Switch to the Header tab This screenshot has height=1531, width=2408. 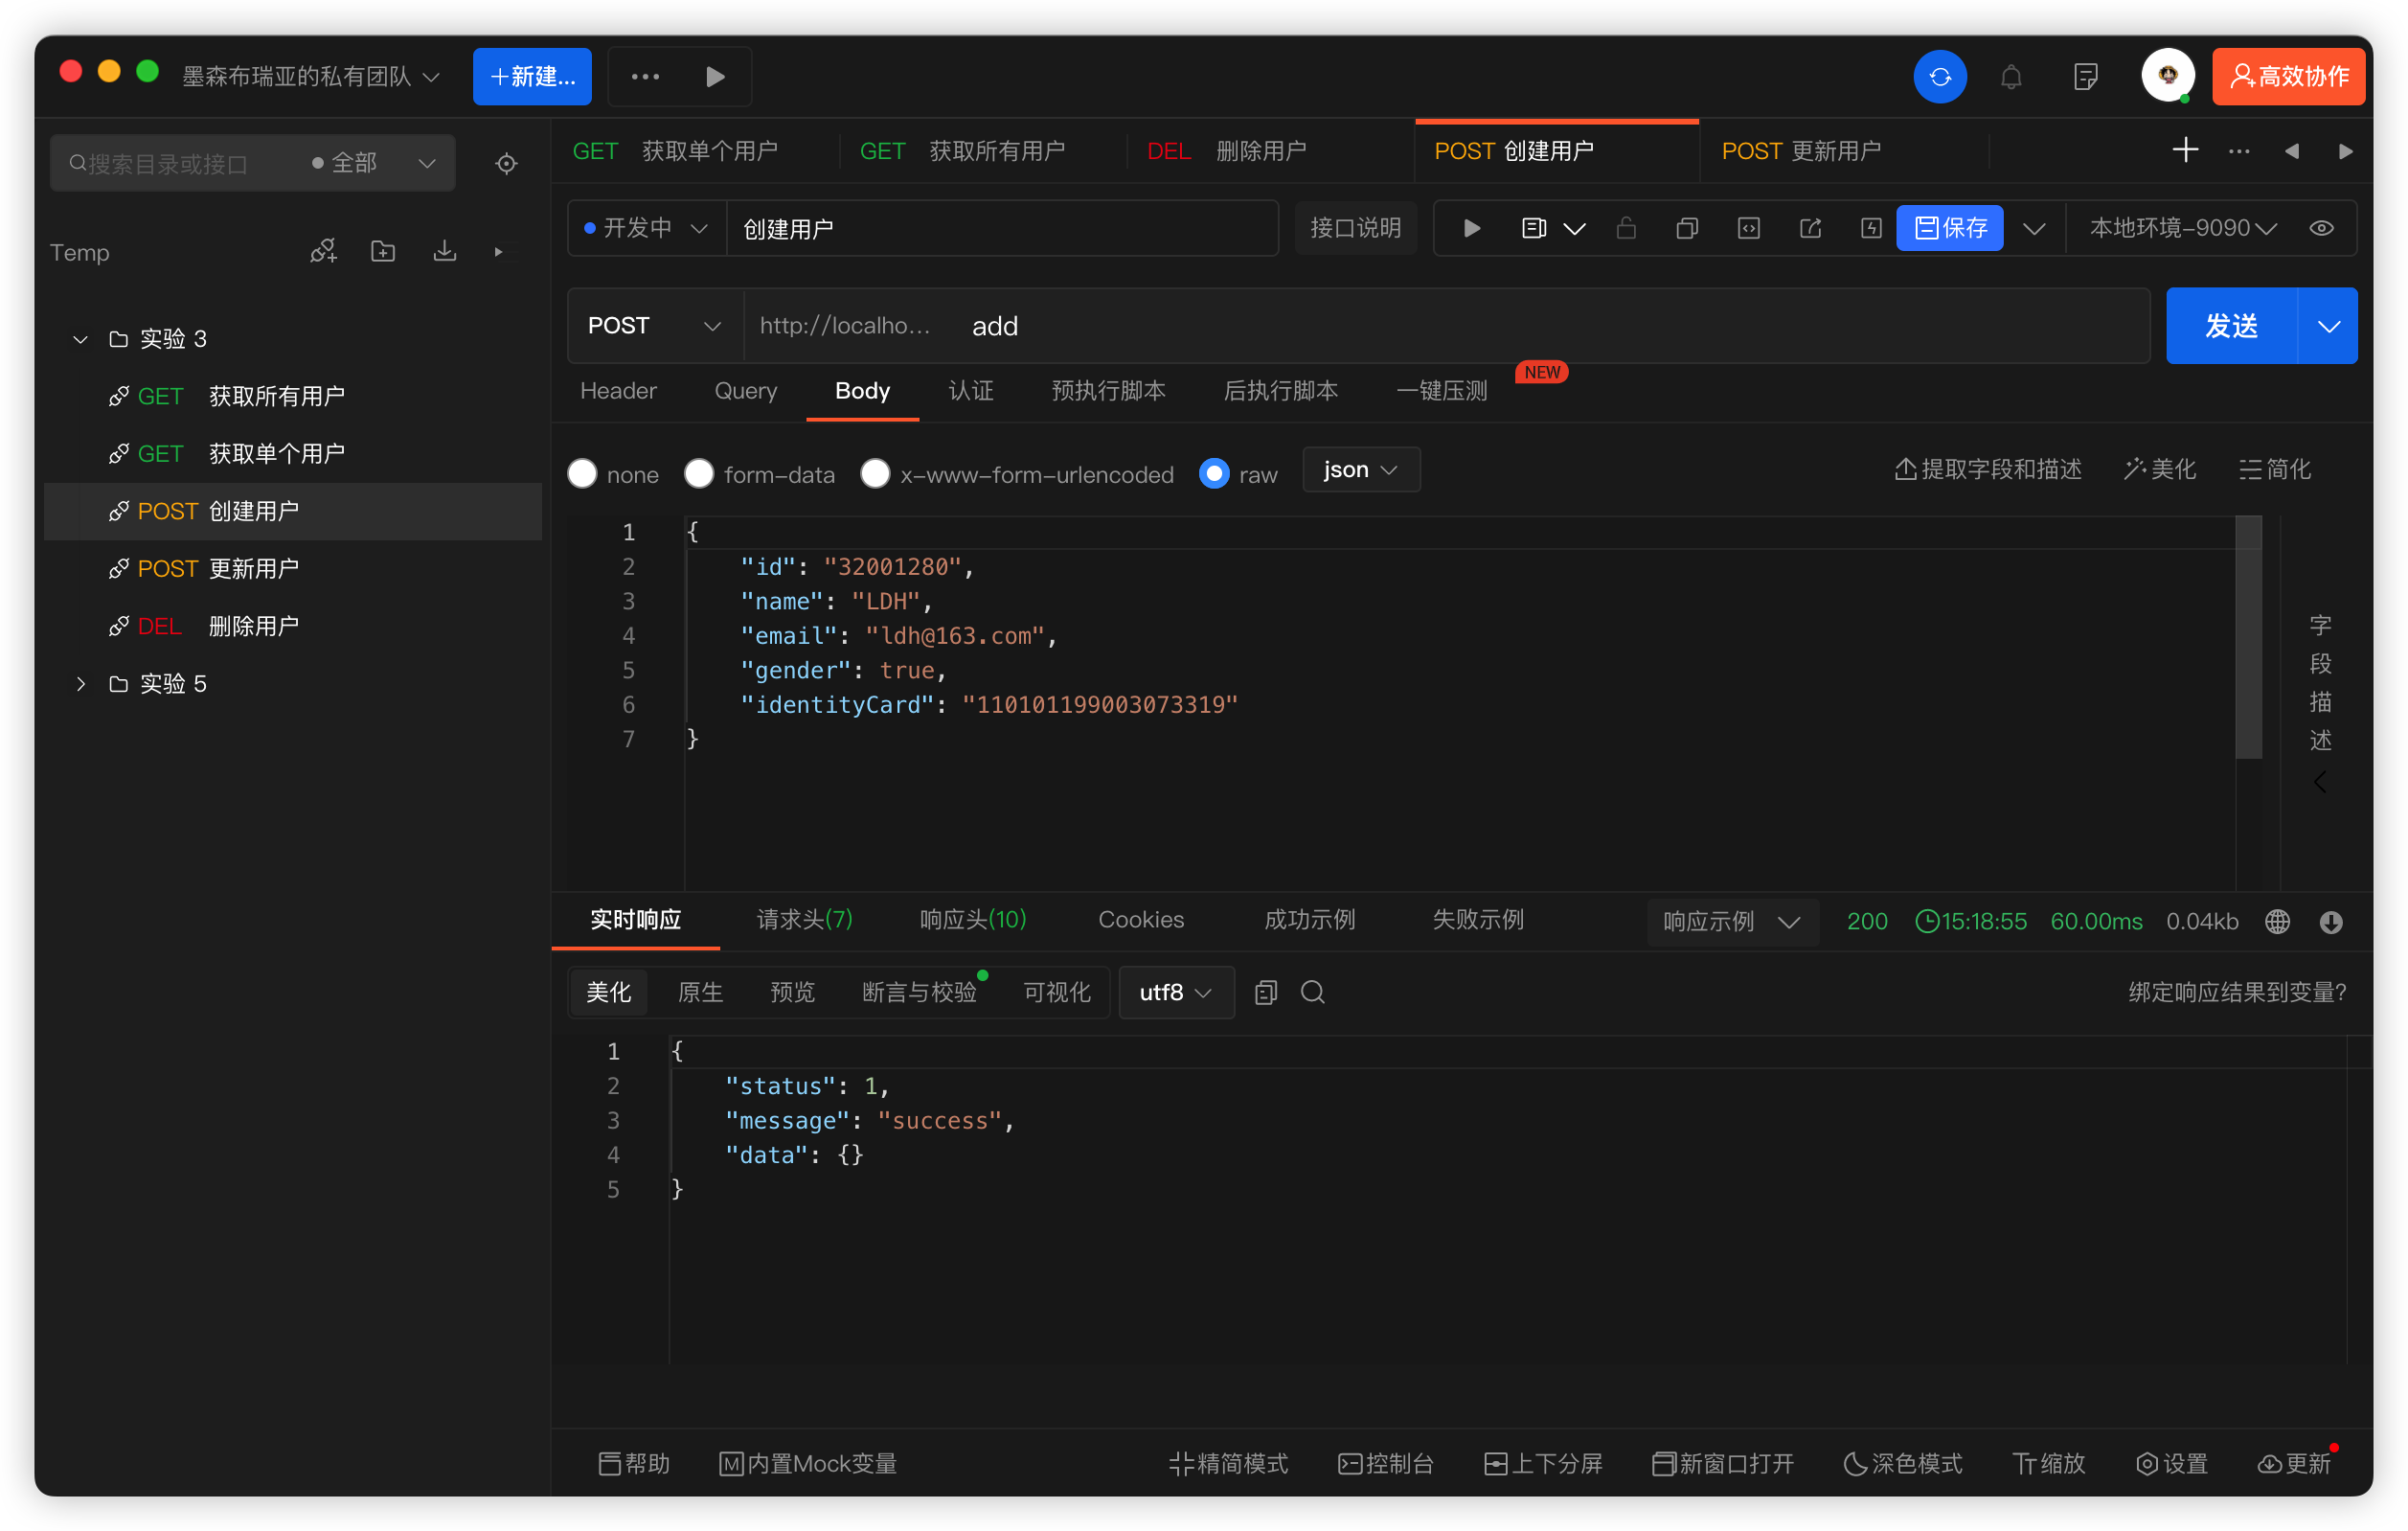click(x=618, y=390)
